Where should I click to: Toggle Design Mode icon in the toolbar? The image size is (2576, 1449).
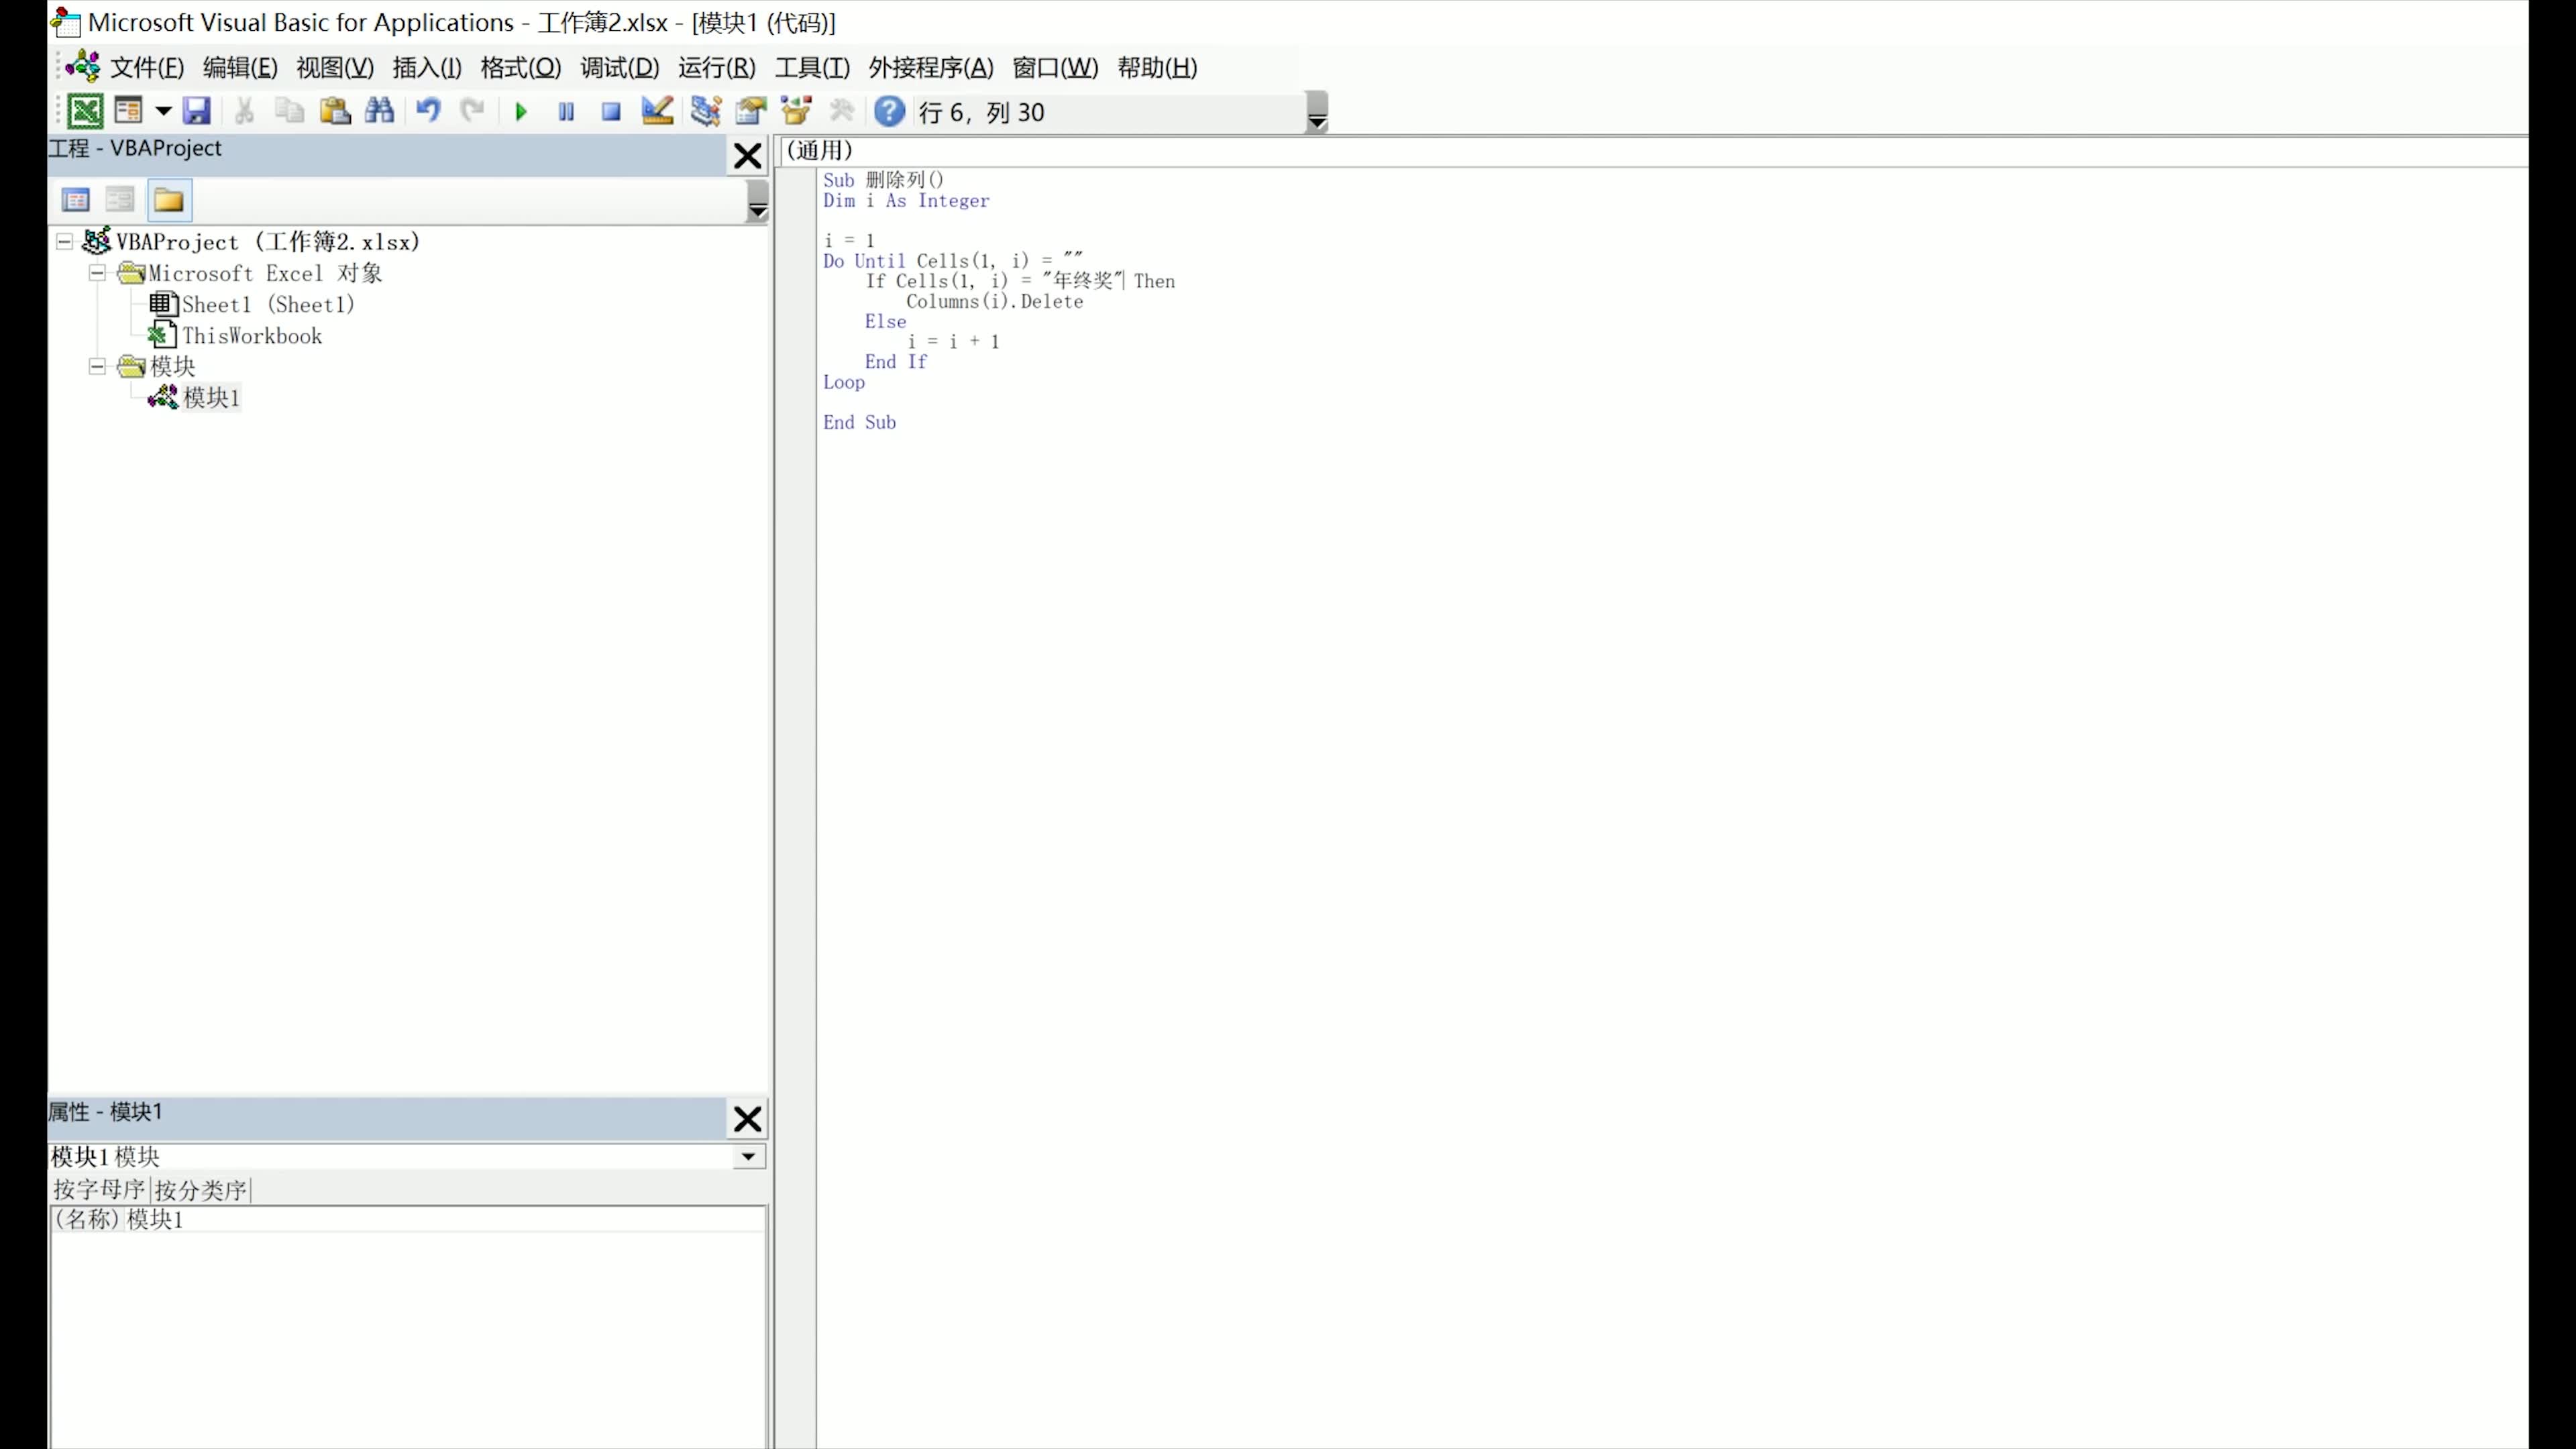(657, 111)
